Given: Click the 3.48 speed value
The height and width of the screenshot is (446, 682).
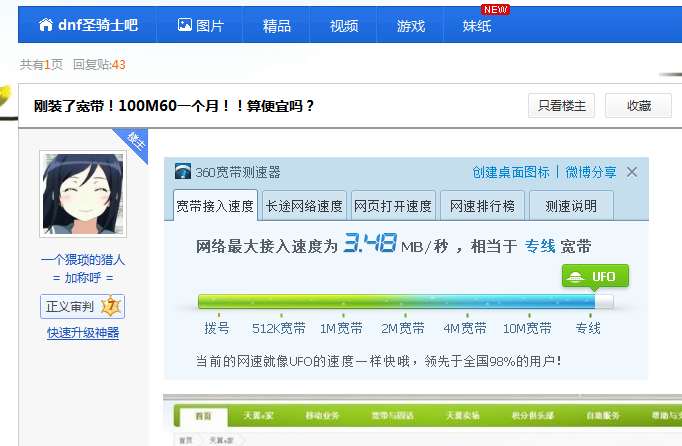Looking at the screenshot, I should click(x=370, y=243).
